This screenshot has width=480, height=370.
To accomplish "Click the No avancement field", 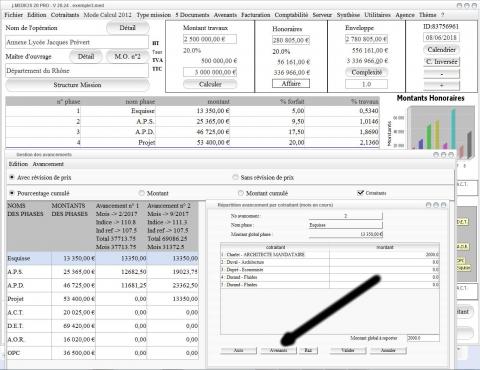I will tap(346, 216).
